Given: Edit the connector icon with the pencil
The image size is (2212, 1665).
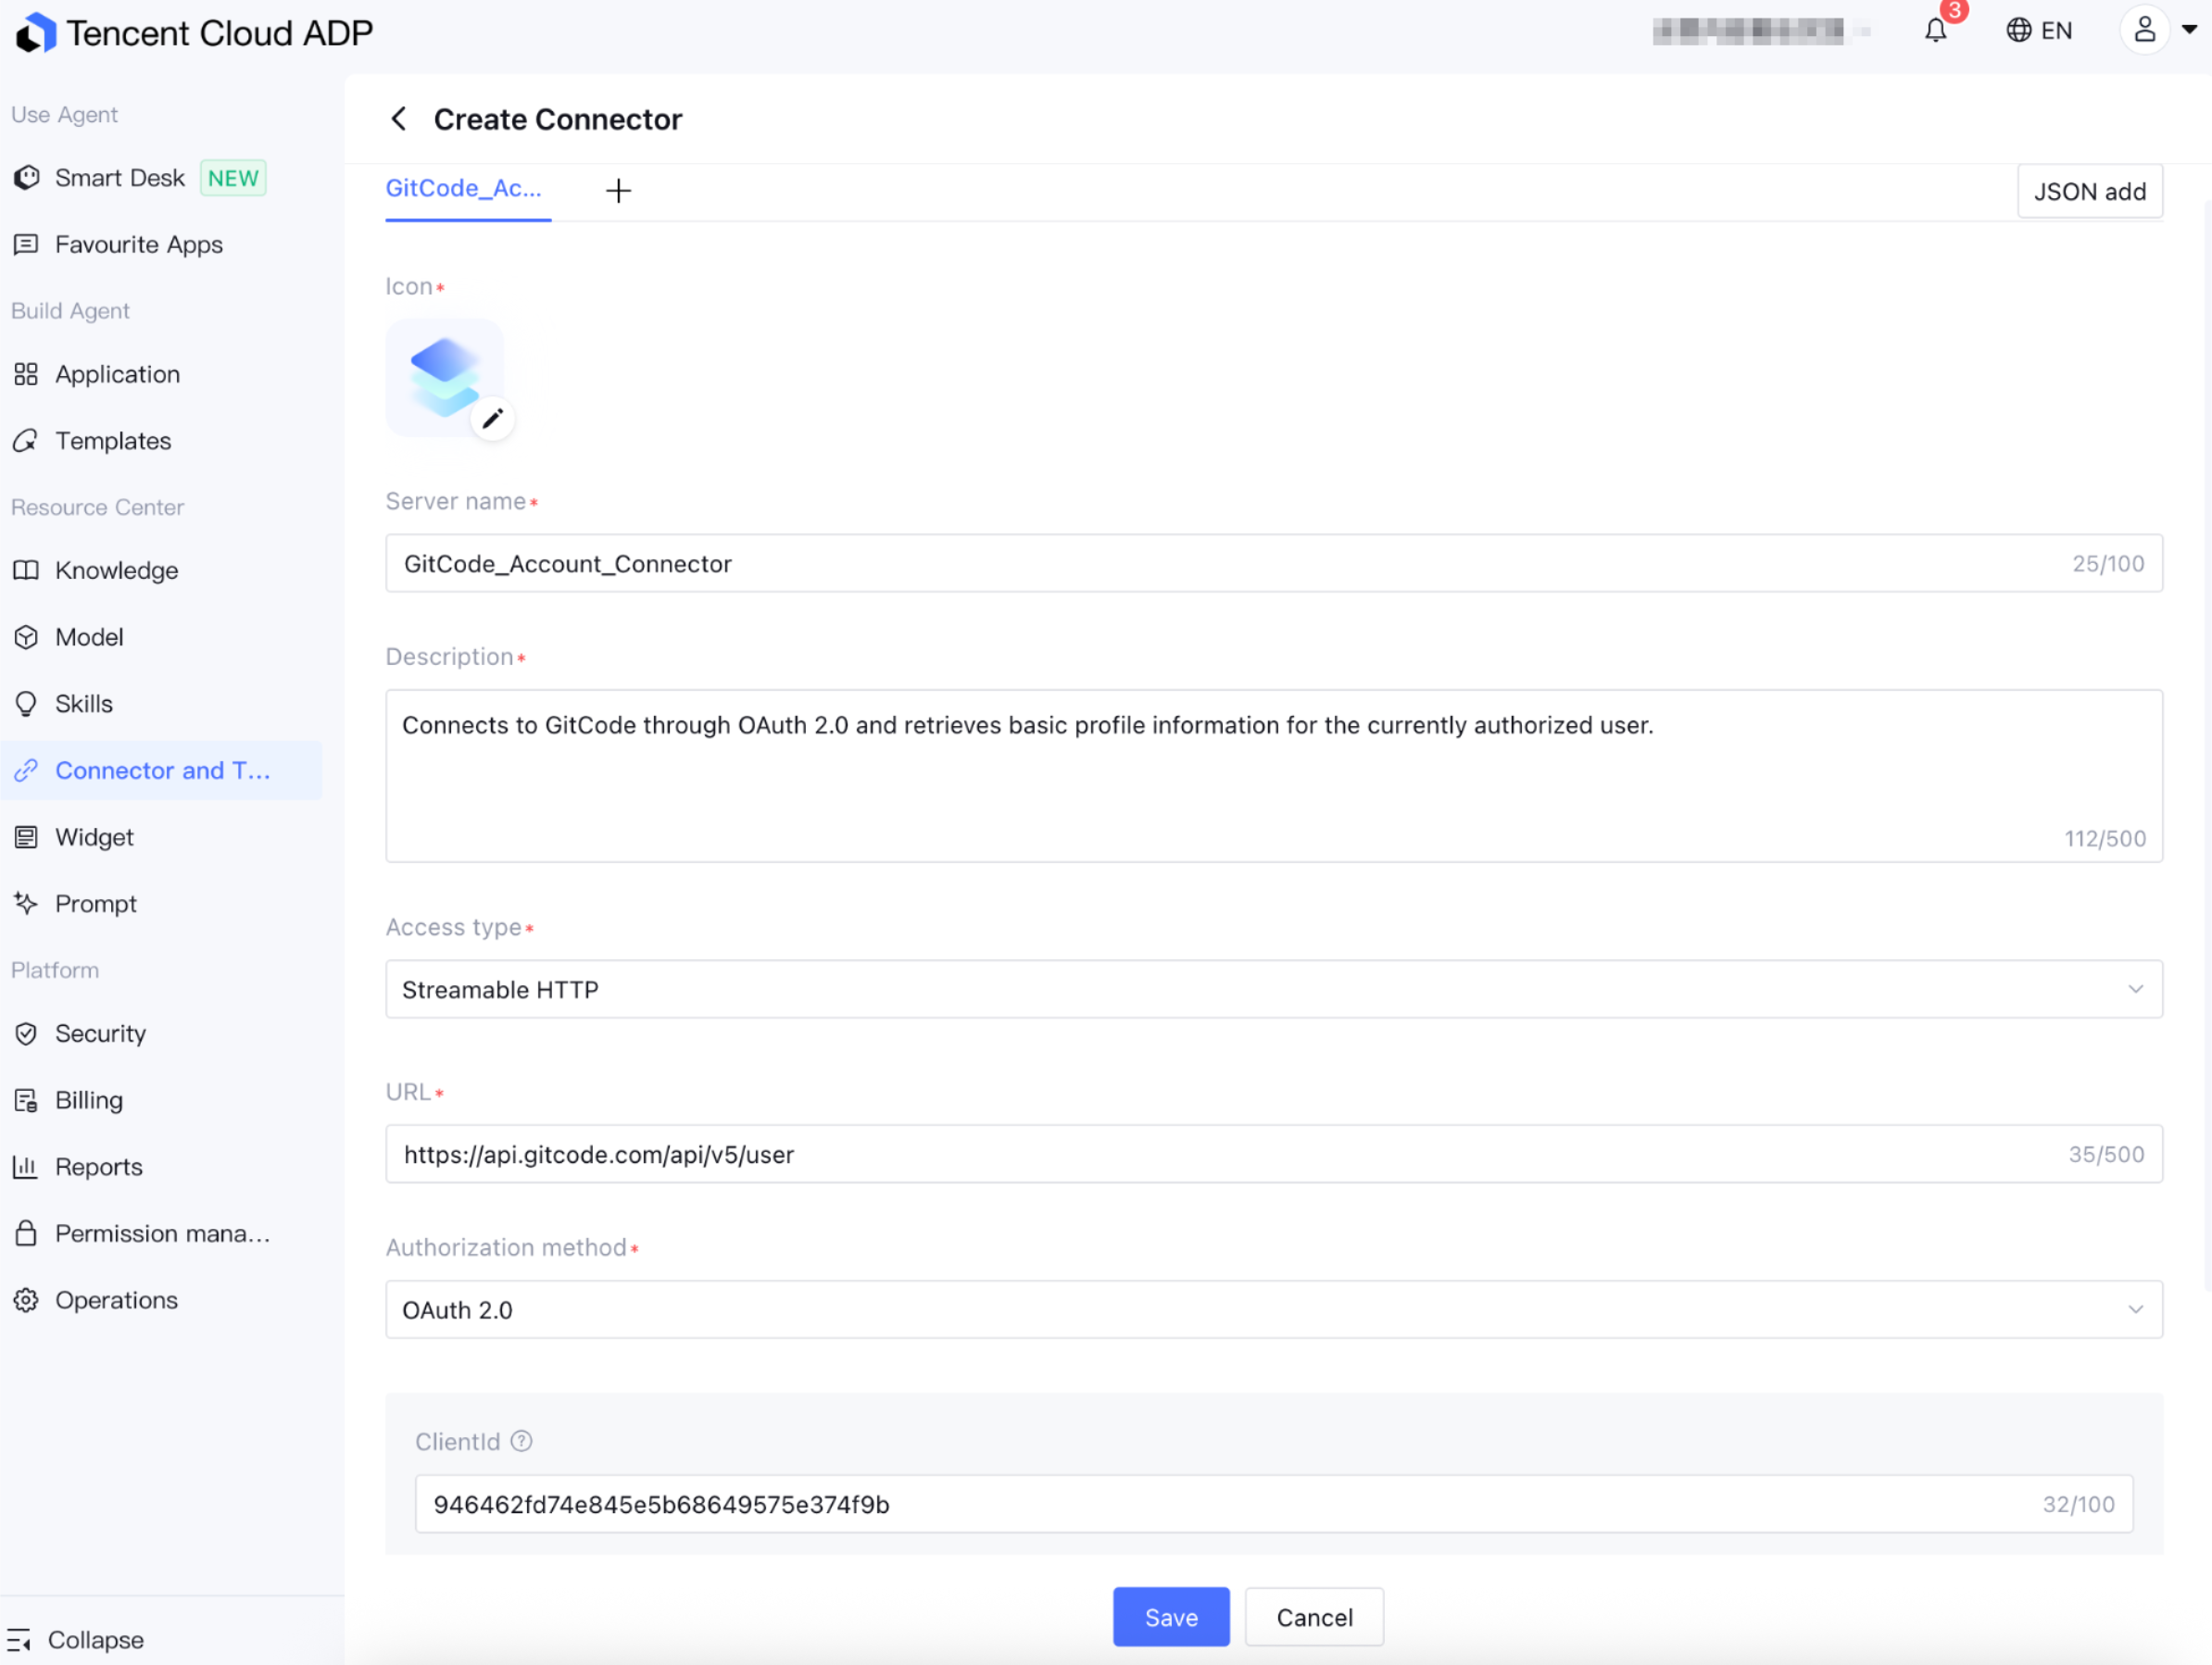Looking at the screenshot, I should [492, 418].
